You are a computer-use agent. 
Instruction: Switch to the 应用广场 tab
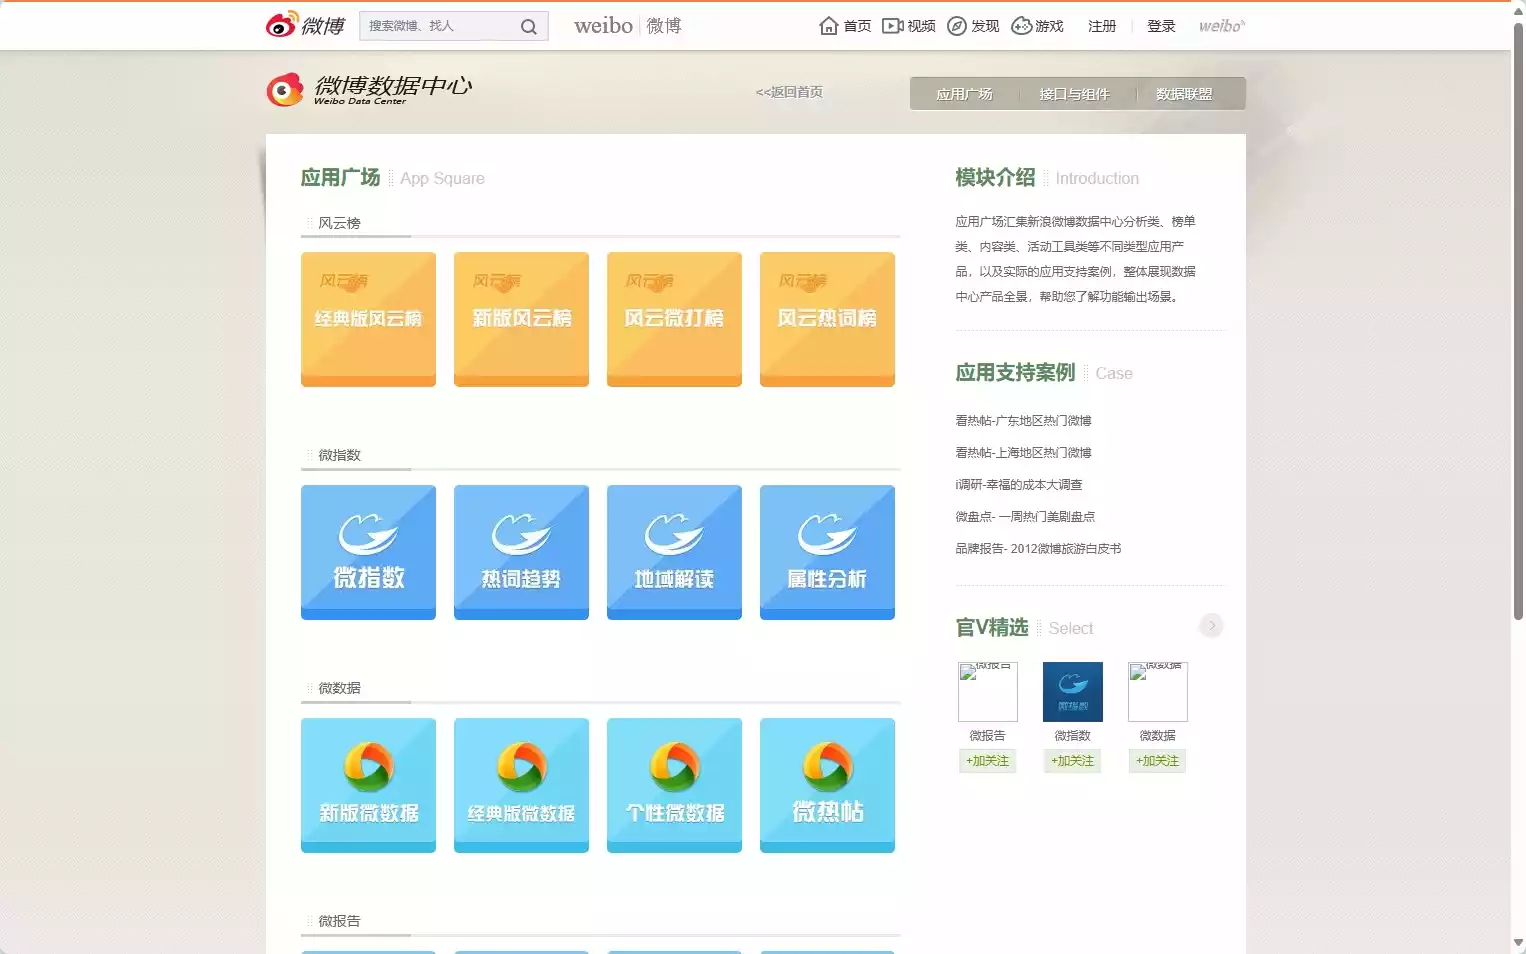pos(964,94)
